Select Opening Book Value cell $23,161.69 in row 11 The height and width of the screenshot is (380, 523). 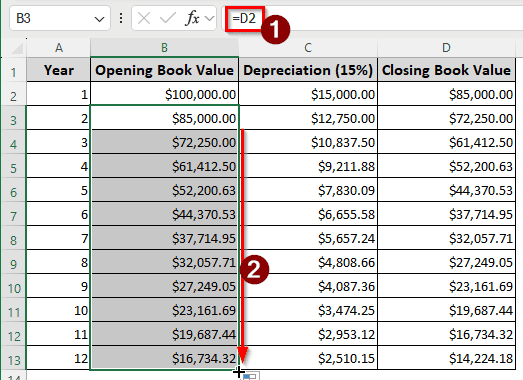tap(164, 310)
